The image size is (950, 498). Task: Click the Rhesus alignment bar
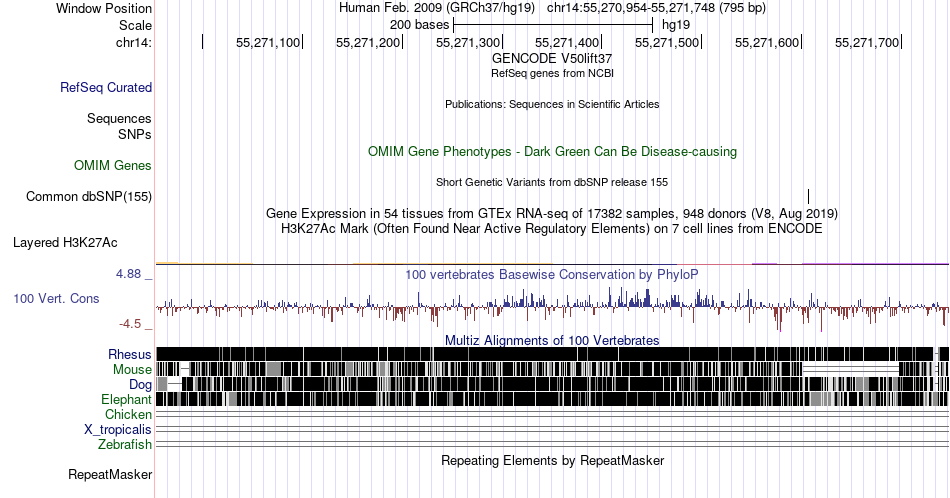552,354
